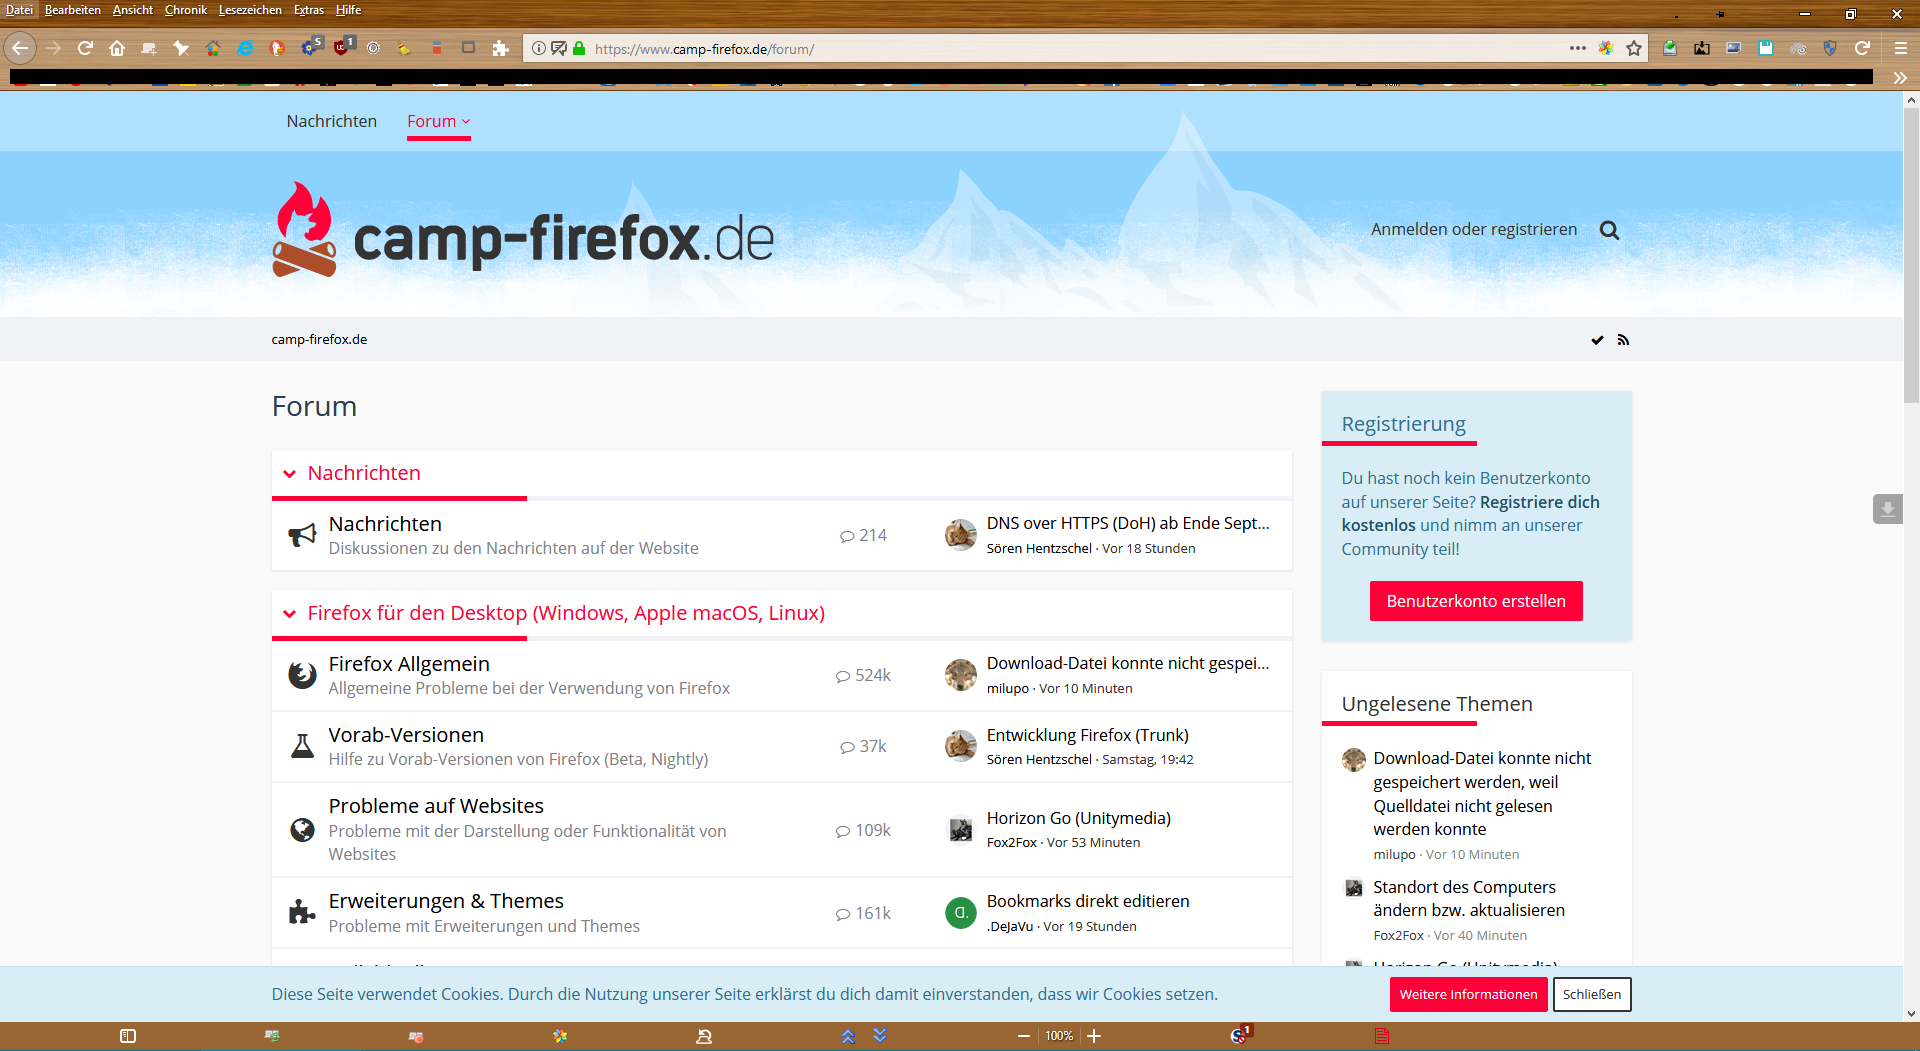Click the blue double up-arrows icon in the bottom bar
The width and height of the screenshot is (1920, 1051).
point(848,1036)
